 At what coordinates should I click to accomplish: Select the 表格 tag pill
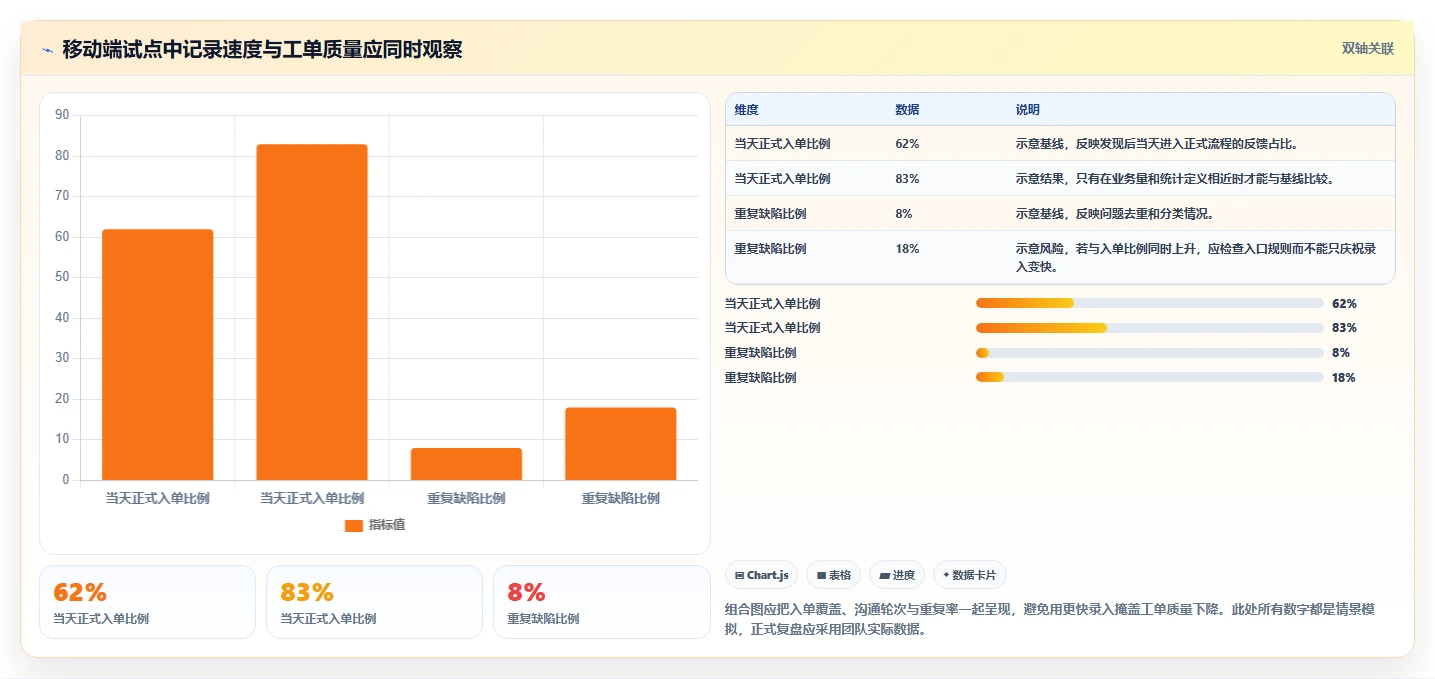[x=833, y=575]
